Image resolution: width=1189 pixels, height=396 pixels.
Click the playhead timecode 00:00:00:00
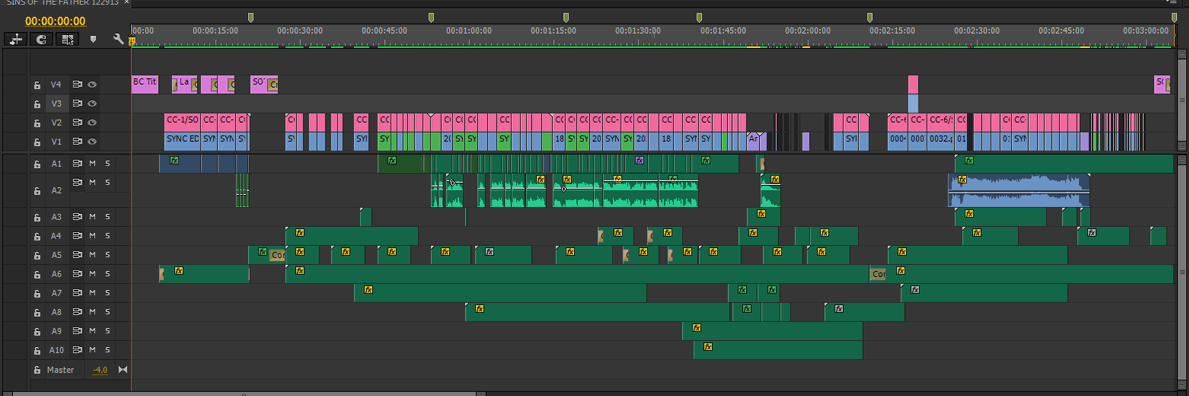tap(55, 21)
